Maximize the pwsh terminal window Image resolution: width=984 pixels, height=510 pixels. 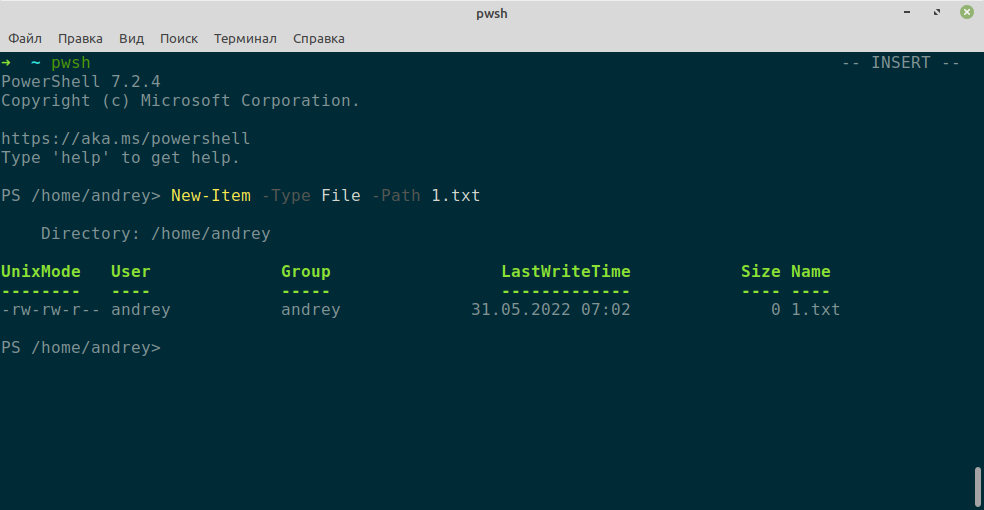point(937,12)
